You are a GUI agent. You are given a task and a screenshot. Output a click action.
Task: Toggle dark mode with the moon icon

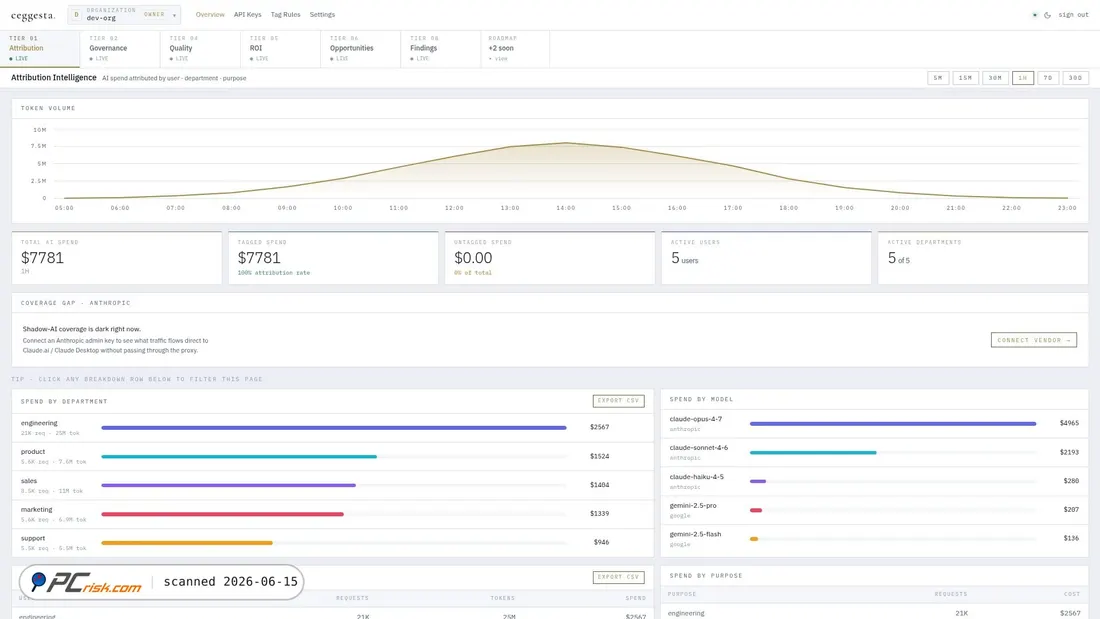(x=1047, y=15)
